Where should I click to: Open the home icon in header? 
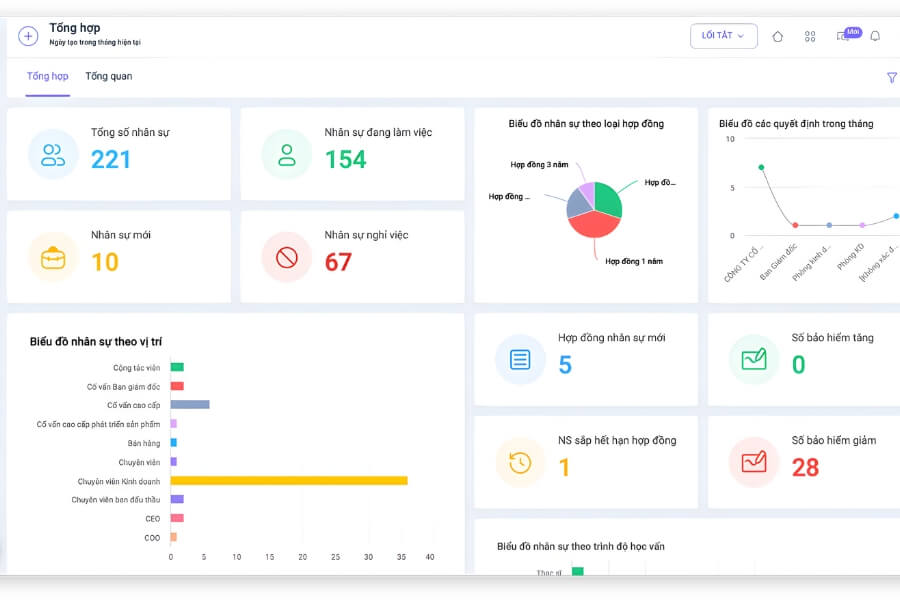pos(778,36)
